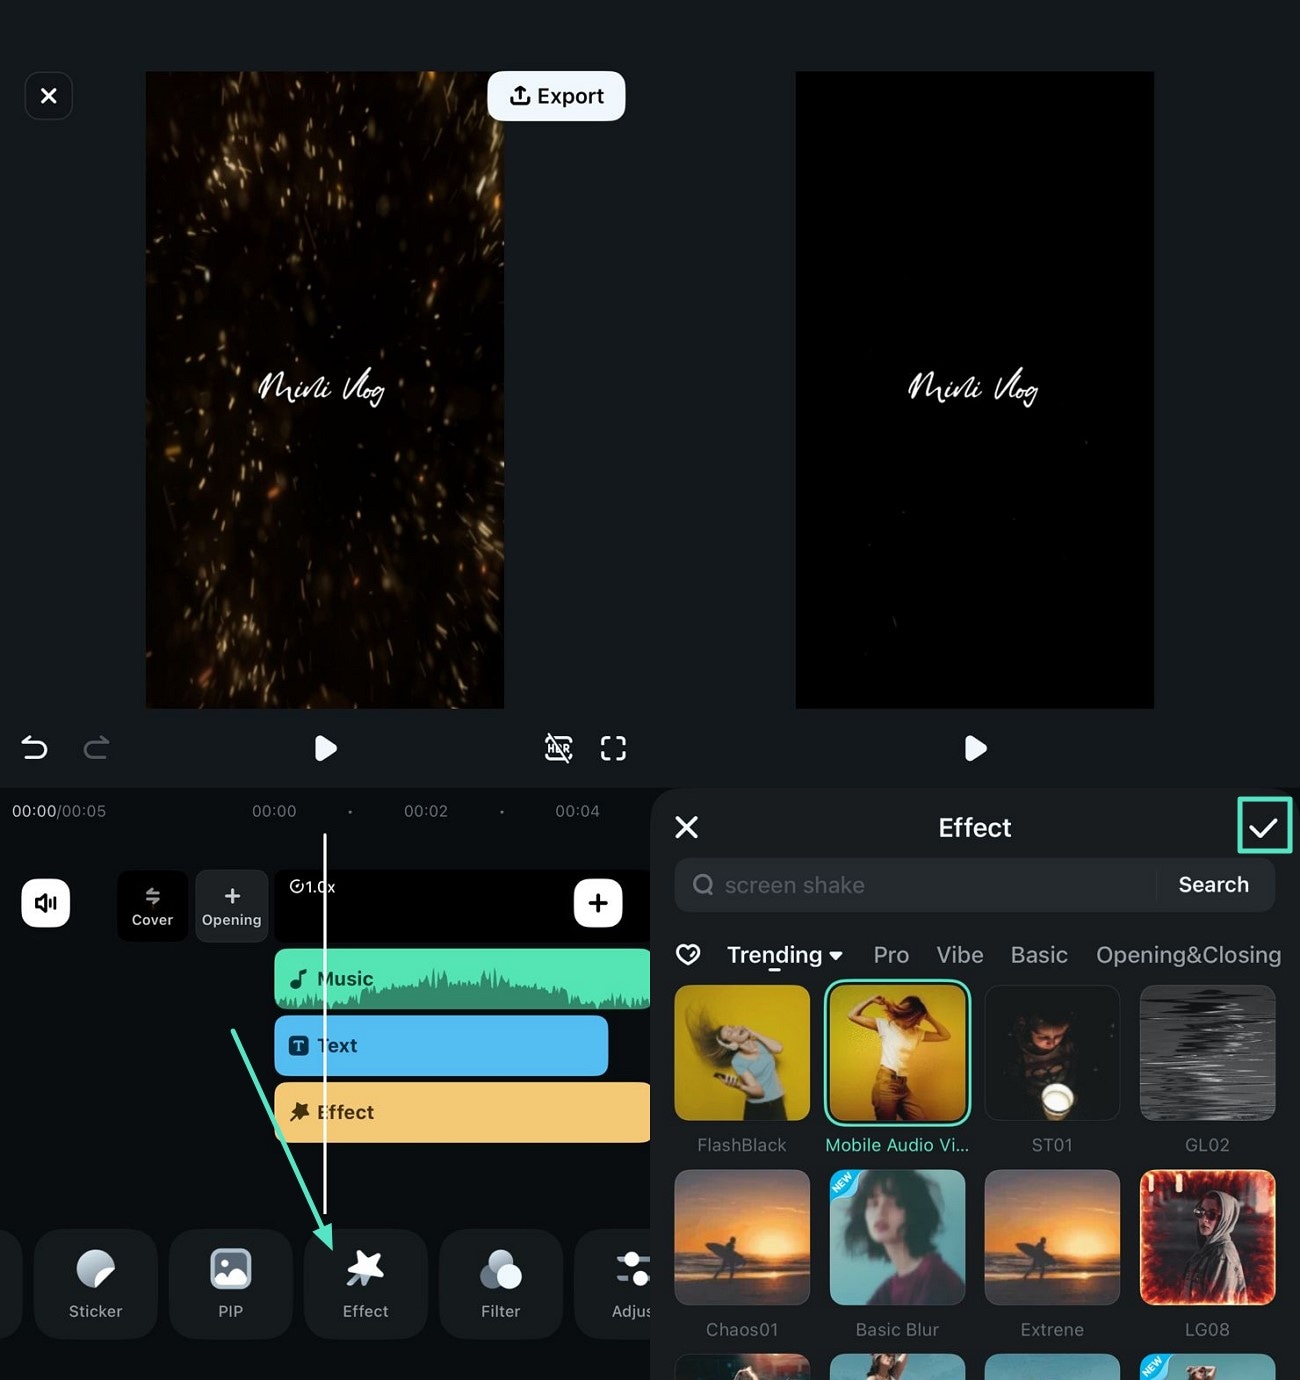This screenshot has width=1300, height=1380.
Task: Undo the last action
Action: [35, 748]
